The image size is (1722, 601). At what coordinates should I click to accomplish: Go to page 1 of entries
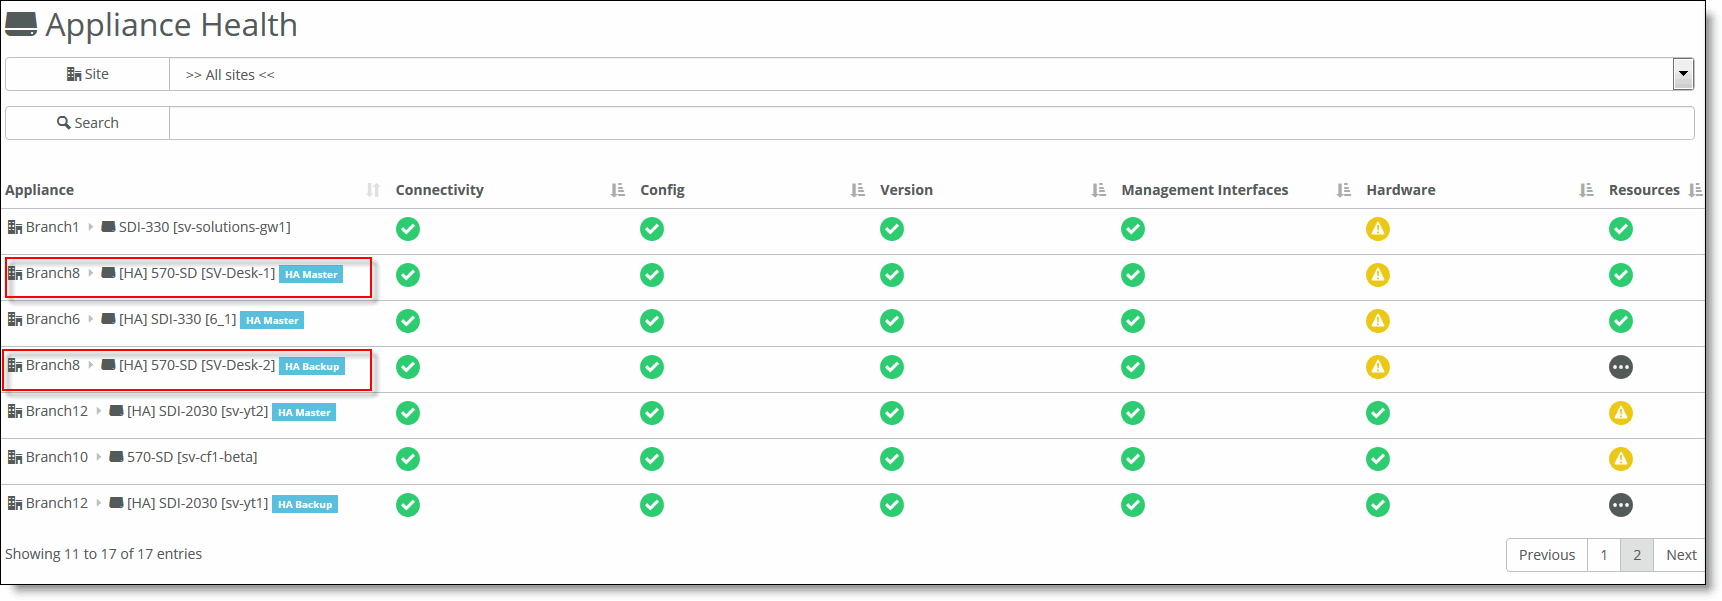point(1603,555)
